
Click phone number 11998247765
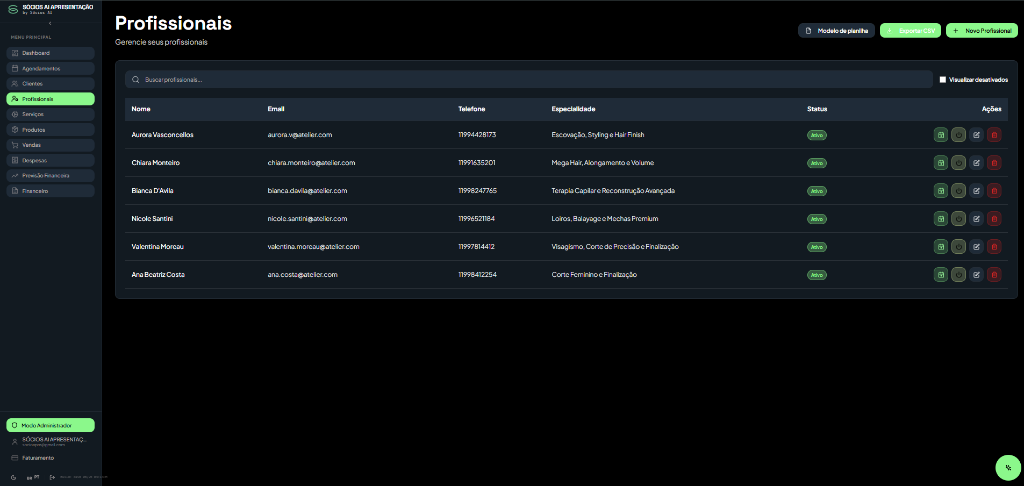click(477, 191)
